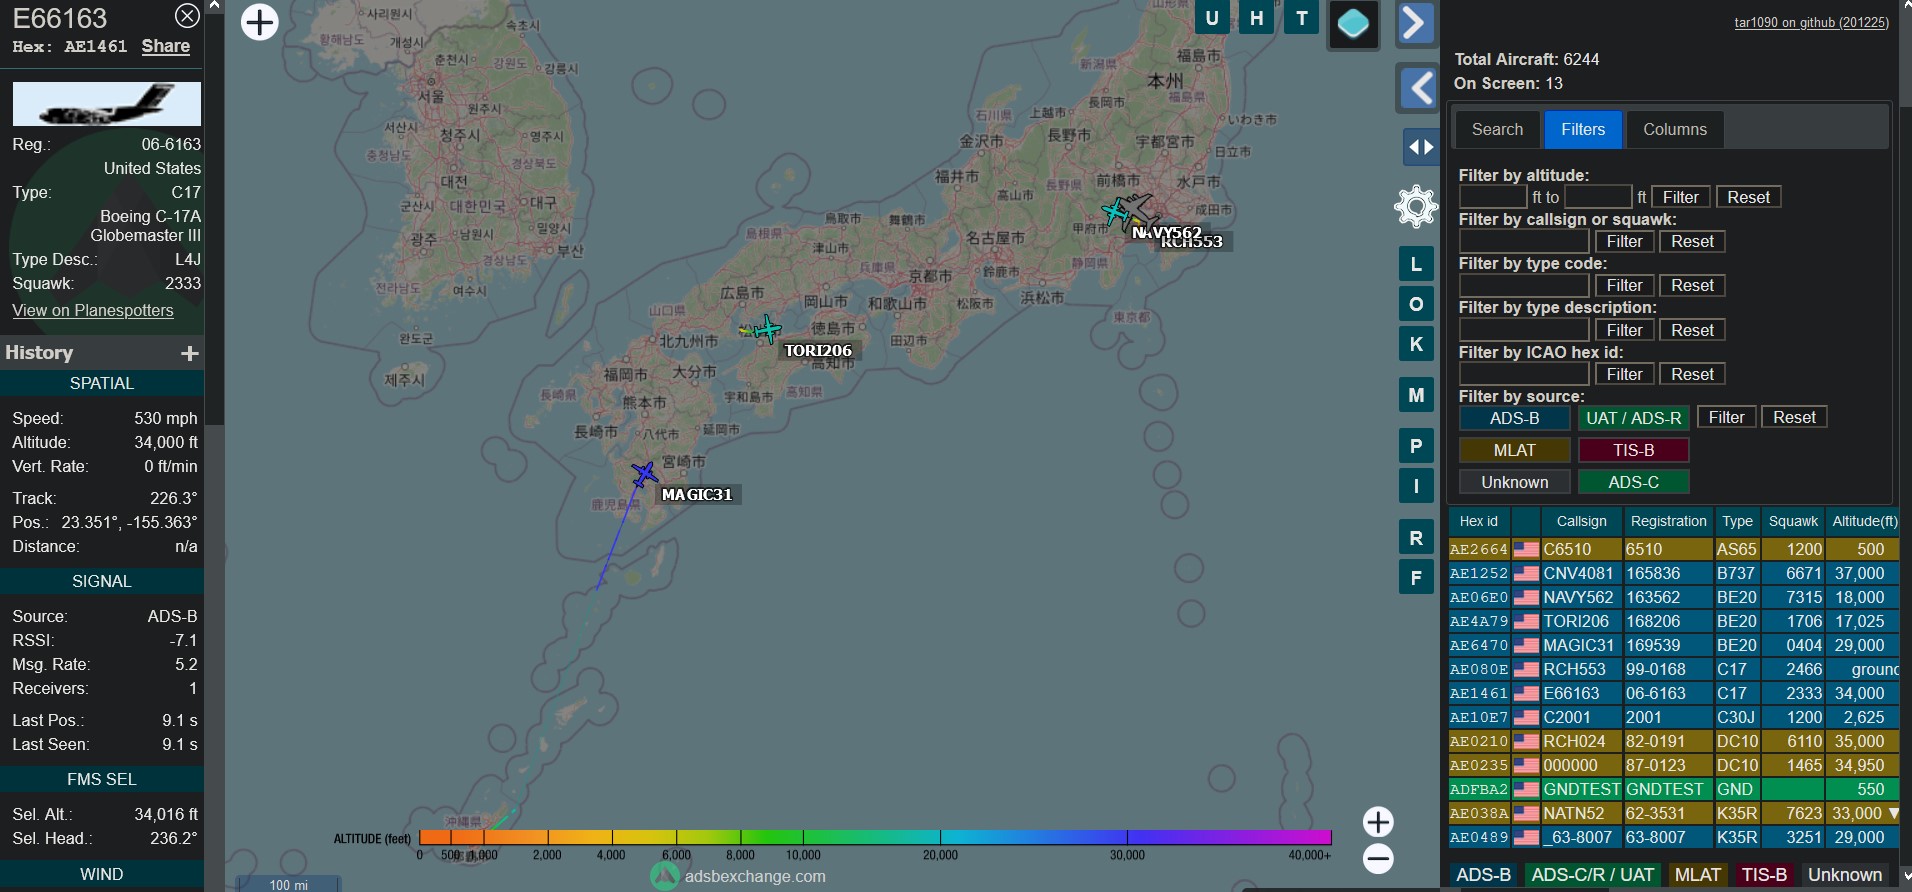Image resolution: width=1912 pixels, height=892 pixels.
Task: Select the GNDTEST row in aircraft table
Action: point(1674,789)
